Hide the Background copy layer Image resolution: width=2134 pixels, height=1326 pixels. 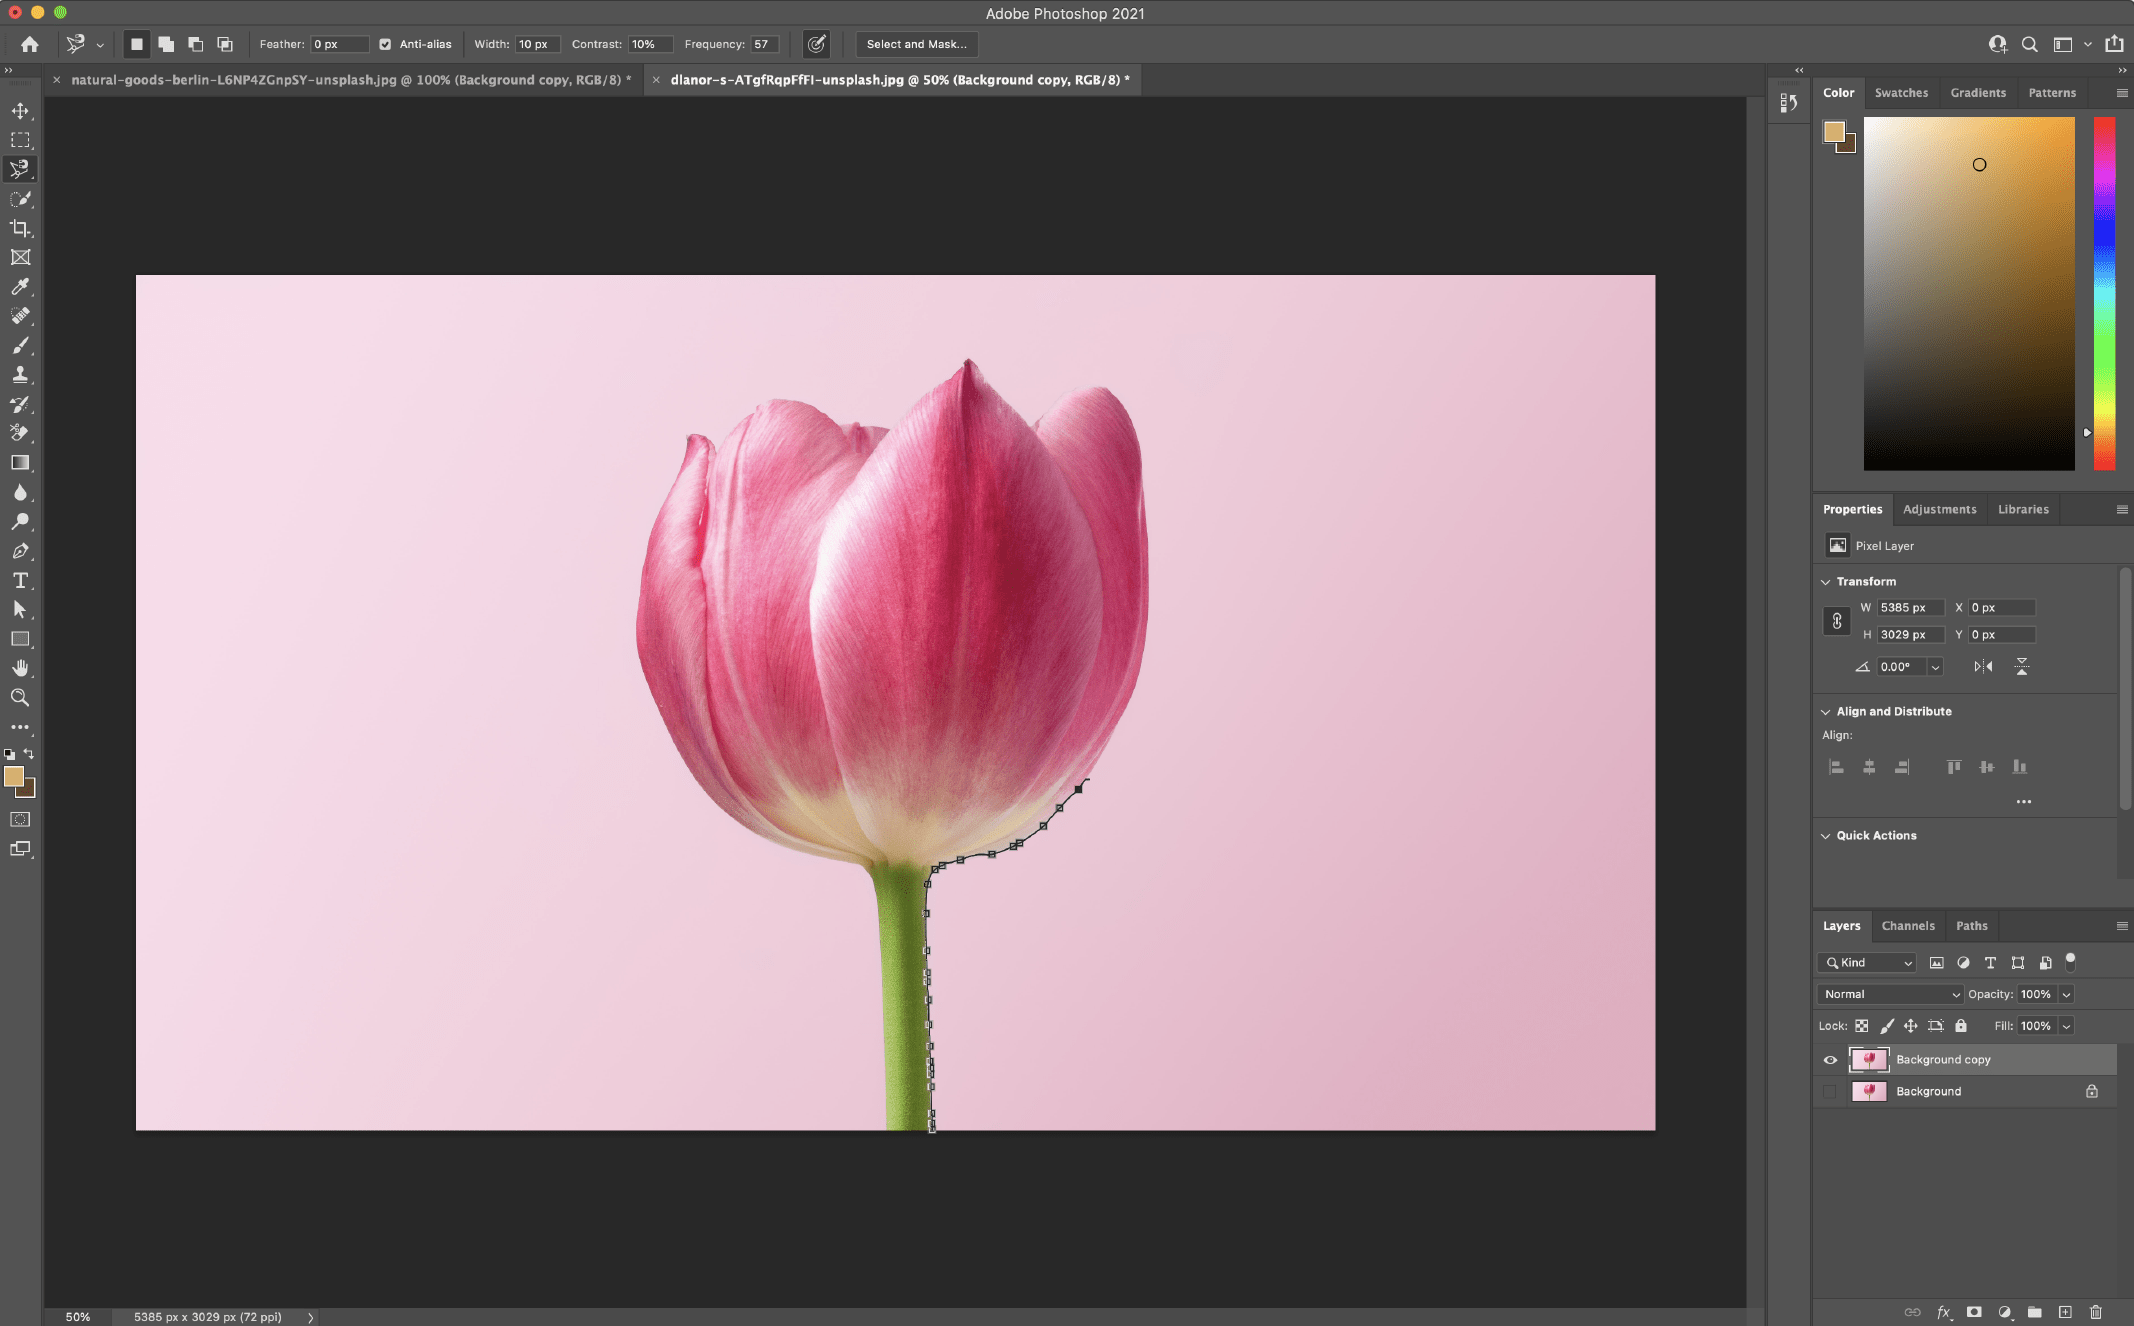tap(1830, 1059)
